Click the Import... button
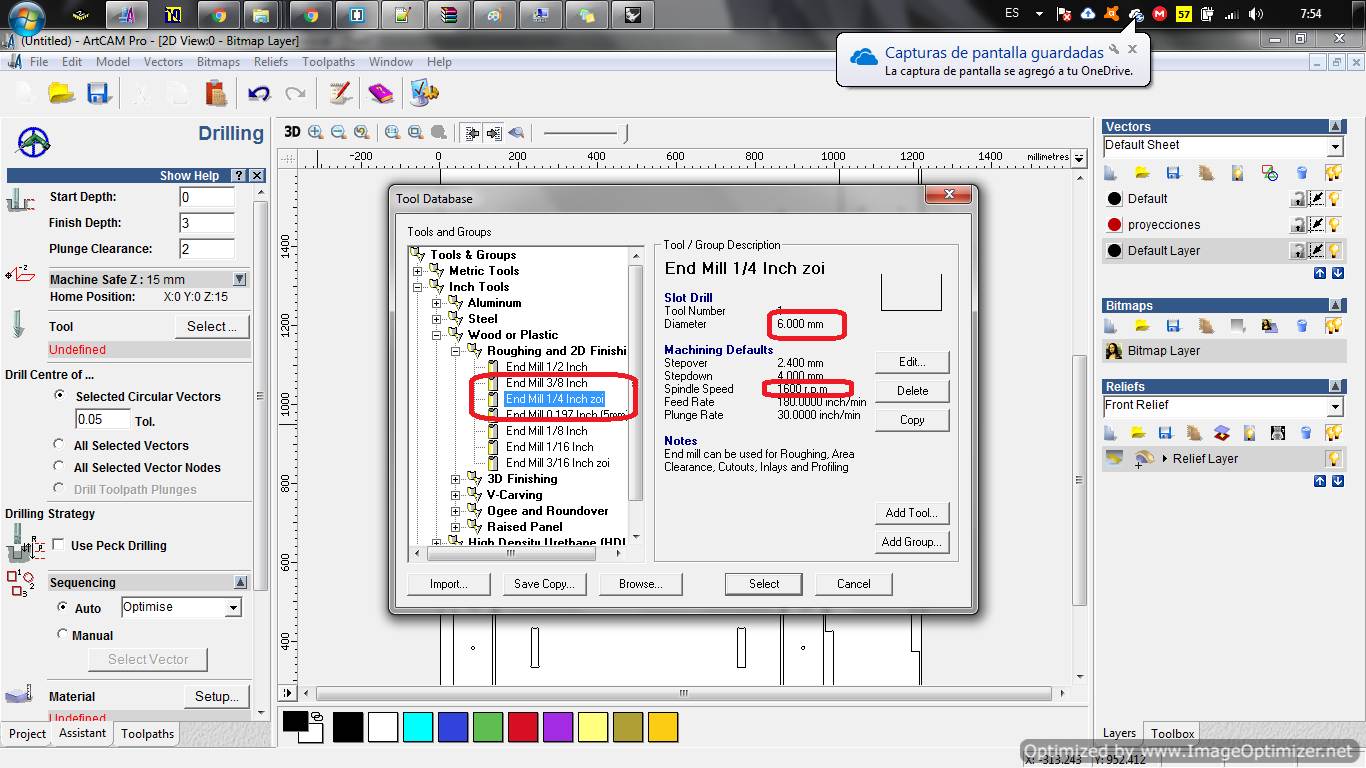Image resolution: width=1366 pixels, height=768 pixels. click(449, 584)
